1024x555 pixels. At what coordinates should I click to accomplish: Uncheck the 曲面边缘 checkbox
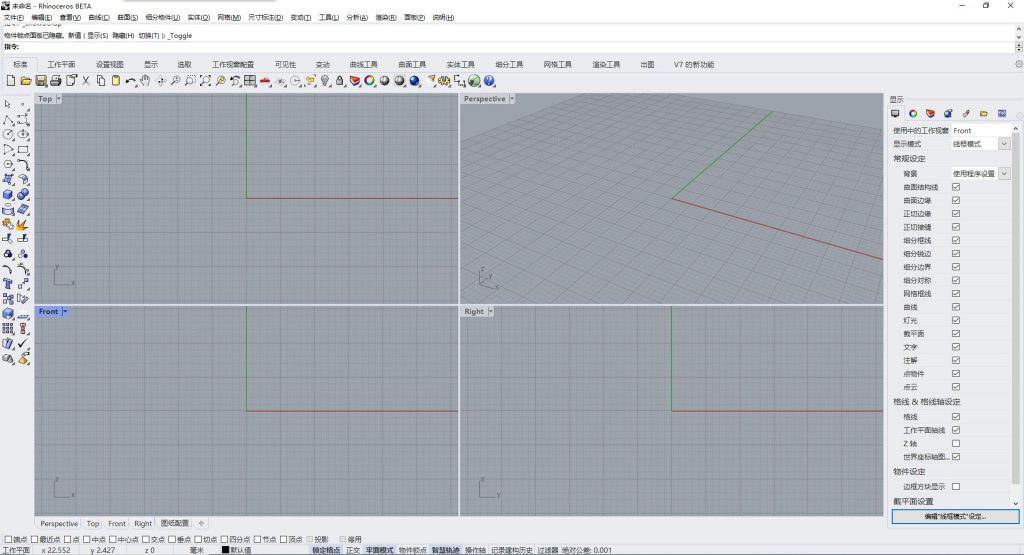pyautogui.click(x=956, y=200)
